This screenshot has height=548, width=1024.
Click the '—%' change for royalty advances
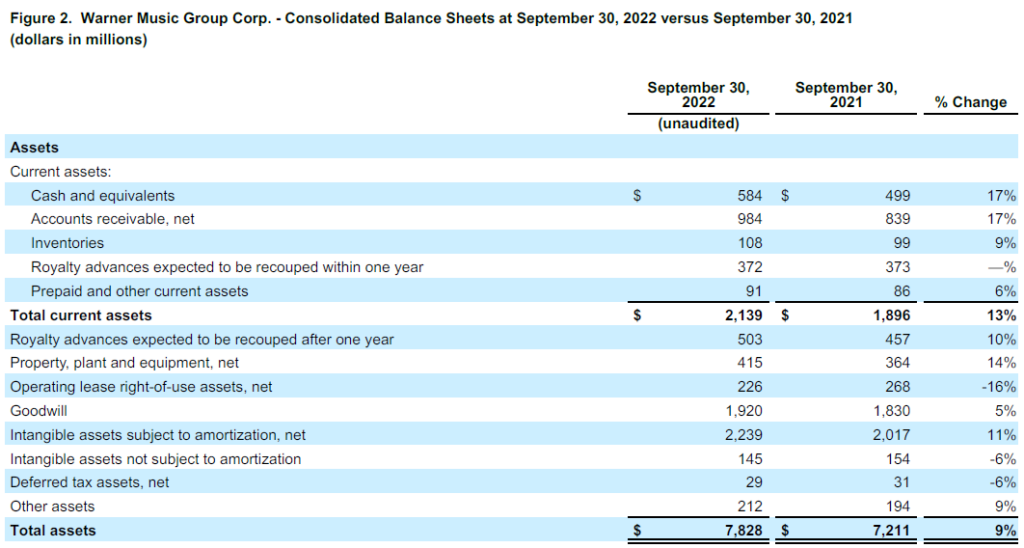point(1003,267)
